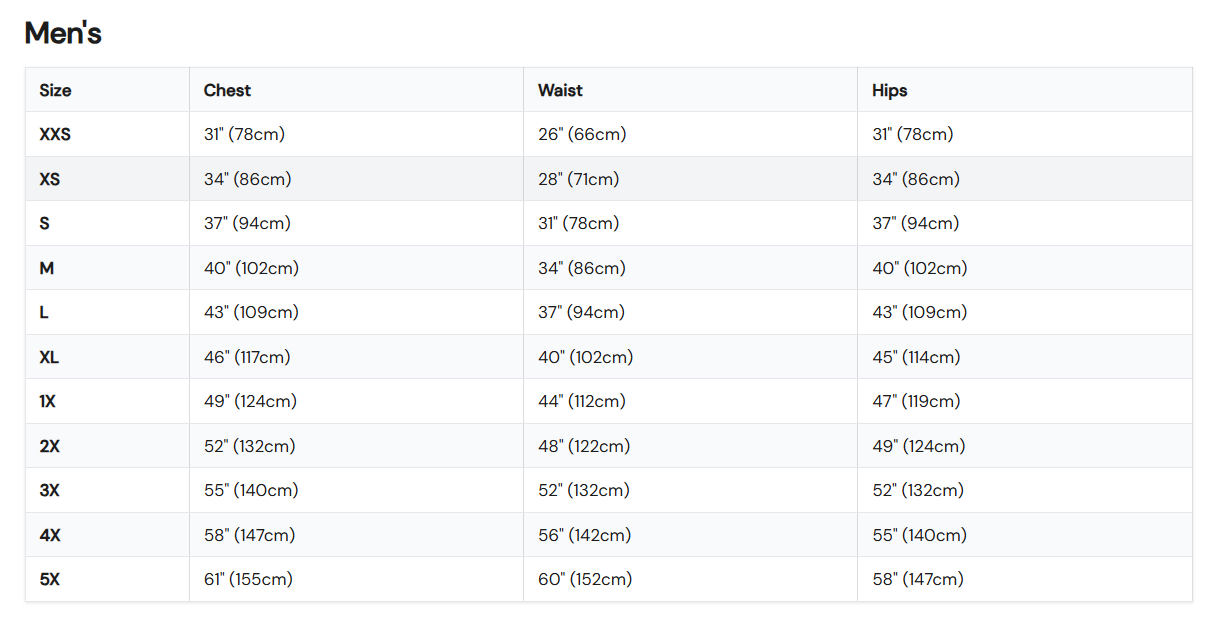
Task: Click the 3X size row label
Action: point(50,490)
